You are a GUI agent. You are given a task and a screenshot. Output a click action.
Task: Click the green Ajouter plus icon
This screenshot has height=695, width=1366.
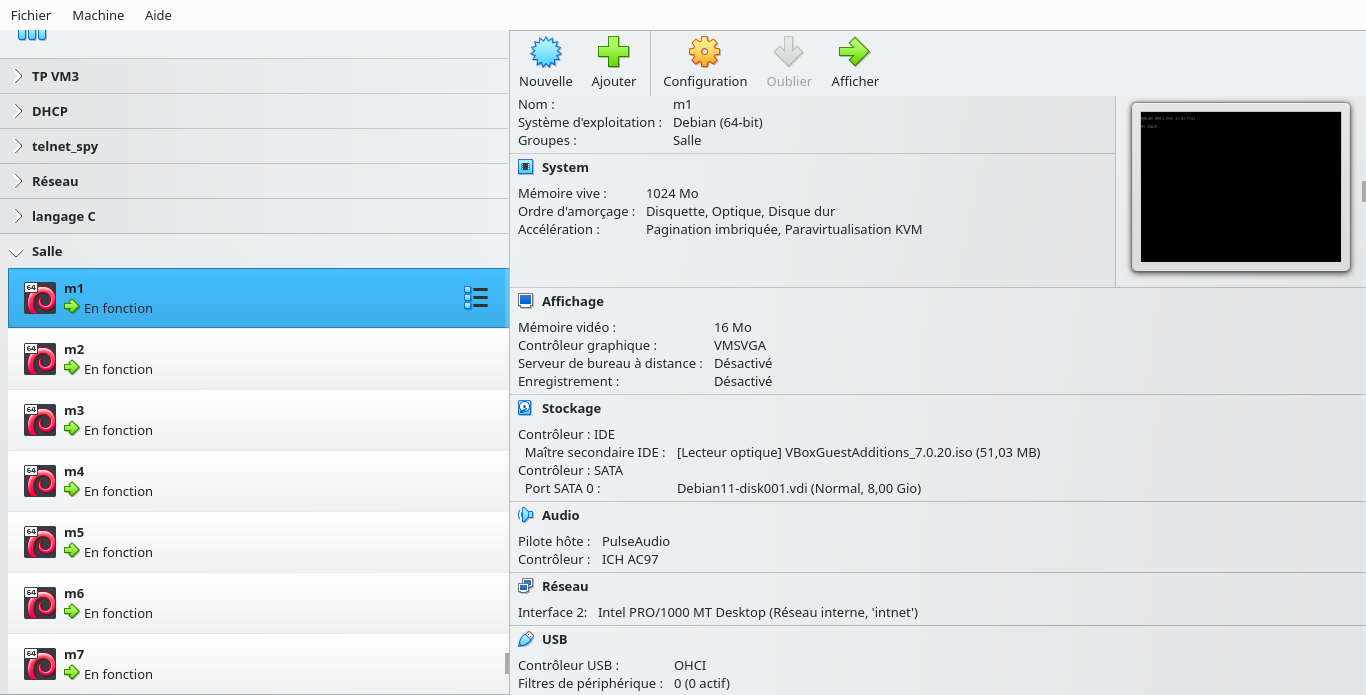[x=613, y=52]
